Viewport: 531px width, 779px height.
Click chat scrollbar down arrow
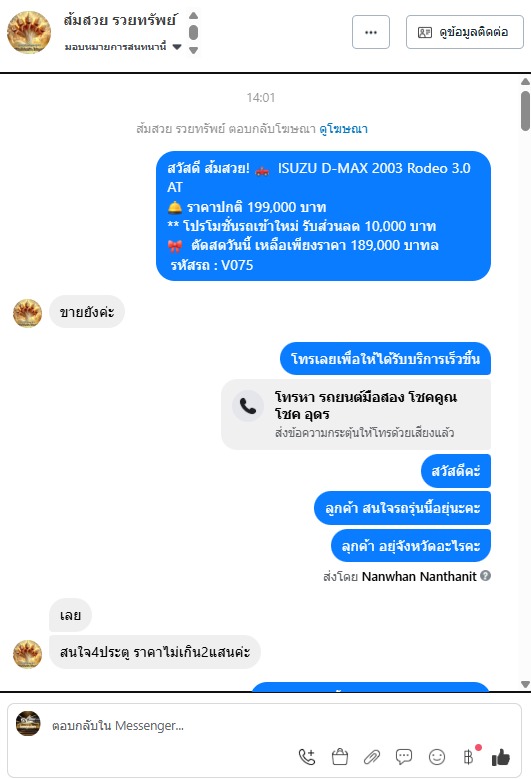point(526,684)
